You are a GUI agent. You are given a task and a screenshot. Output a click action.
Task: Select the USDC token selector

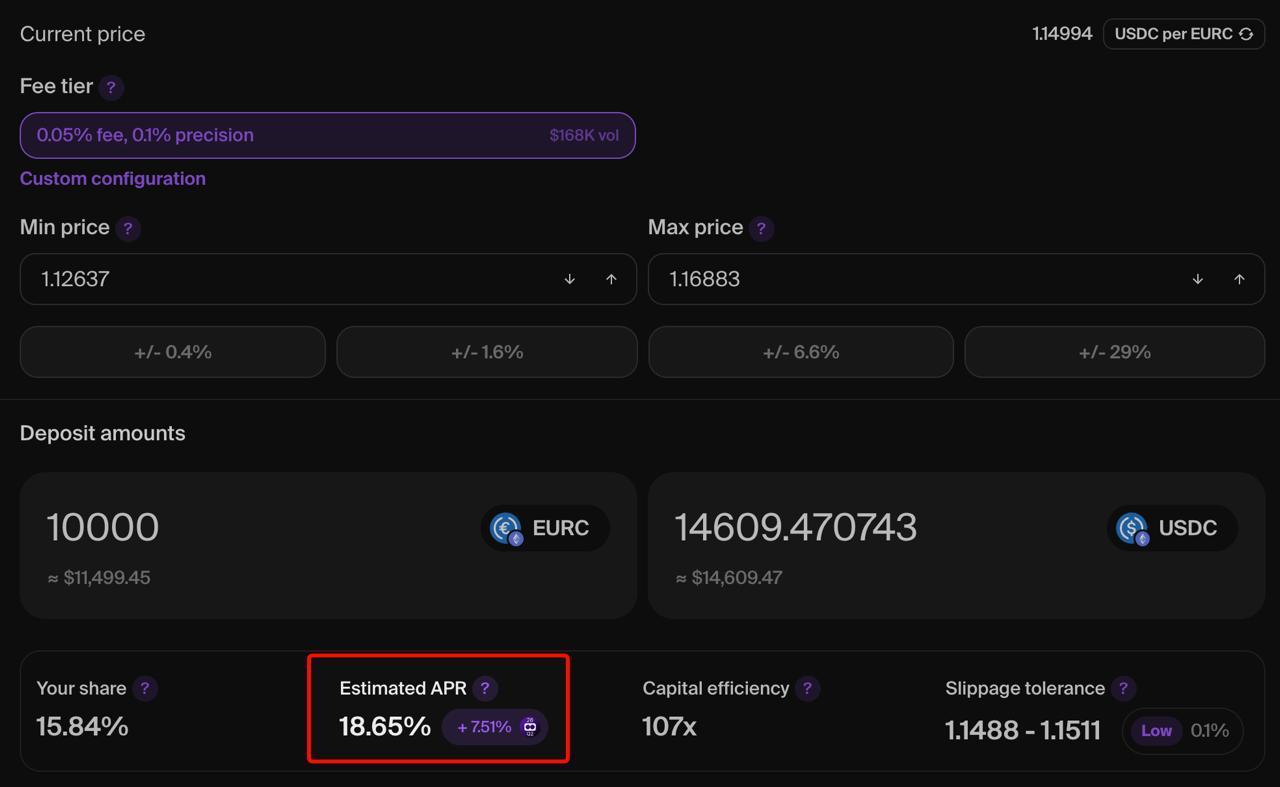tap(1172, 528)
